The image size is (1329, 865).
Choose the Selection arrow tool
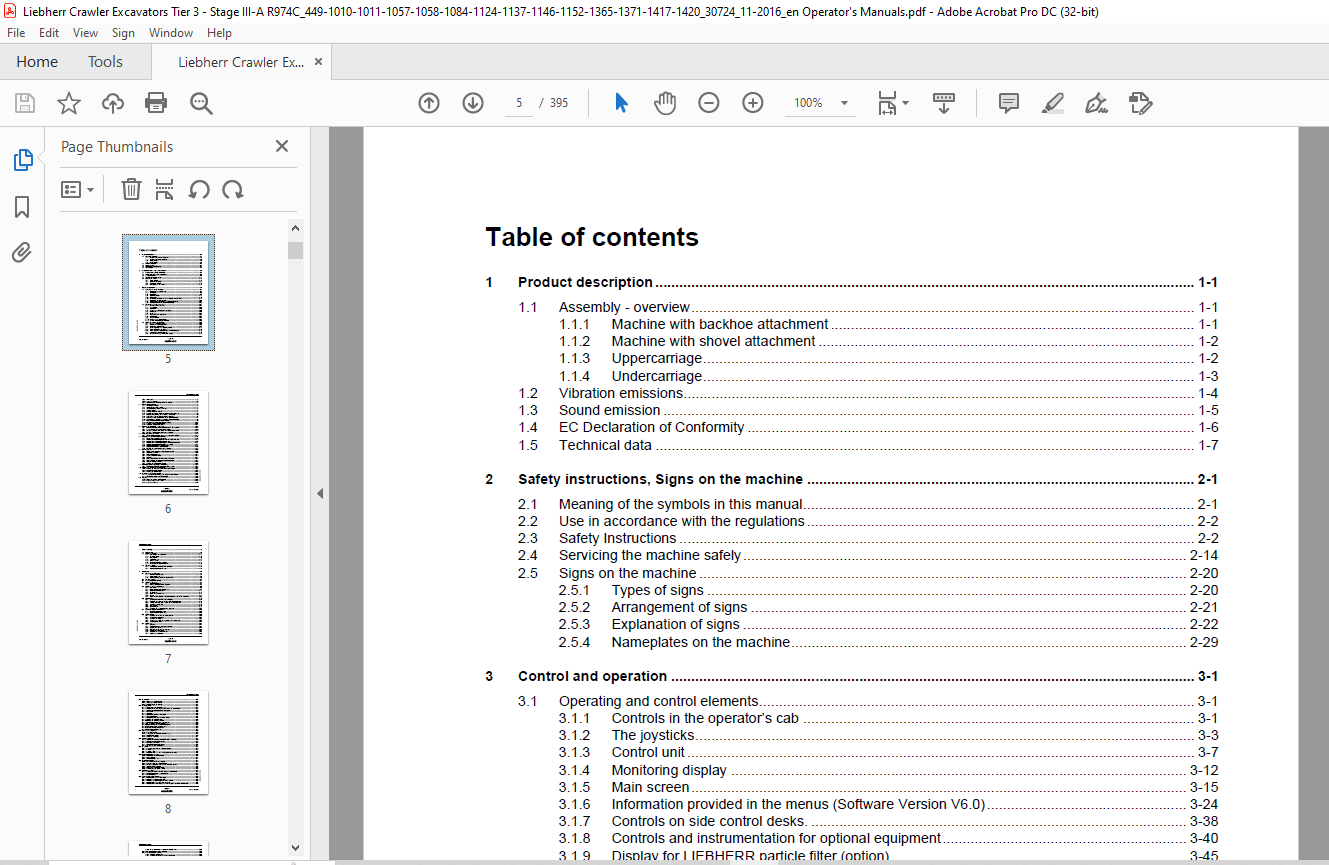click(x=621, y=103)
